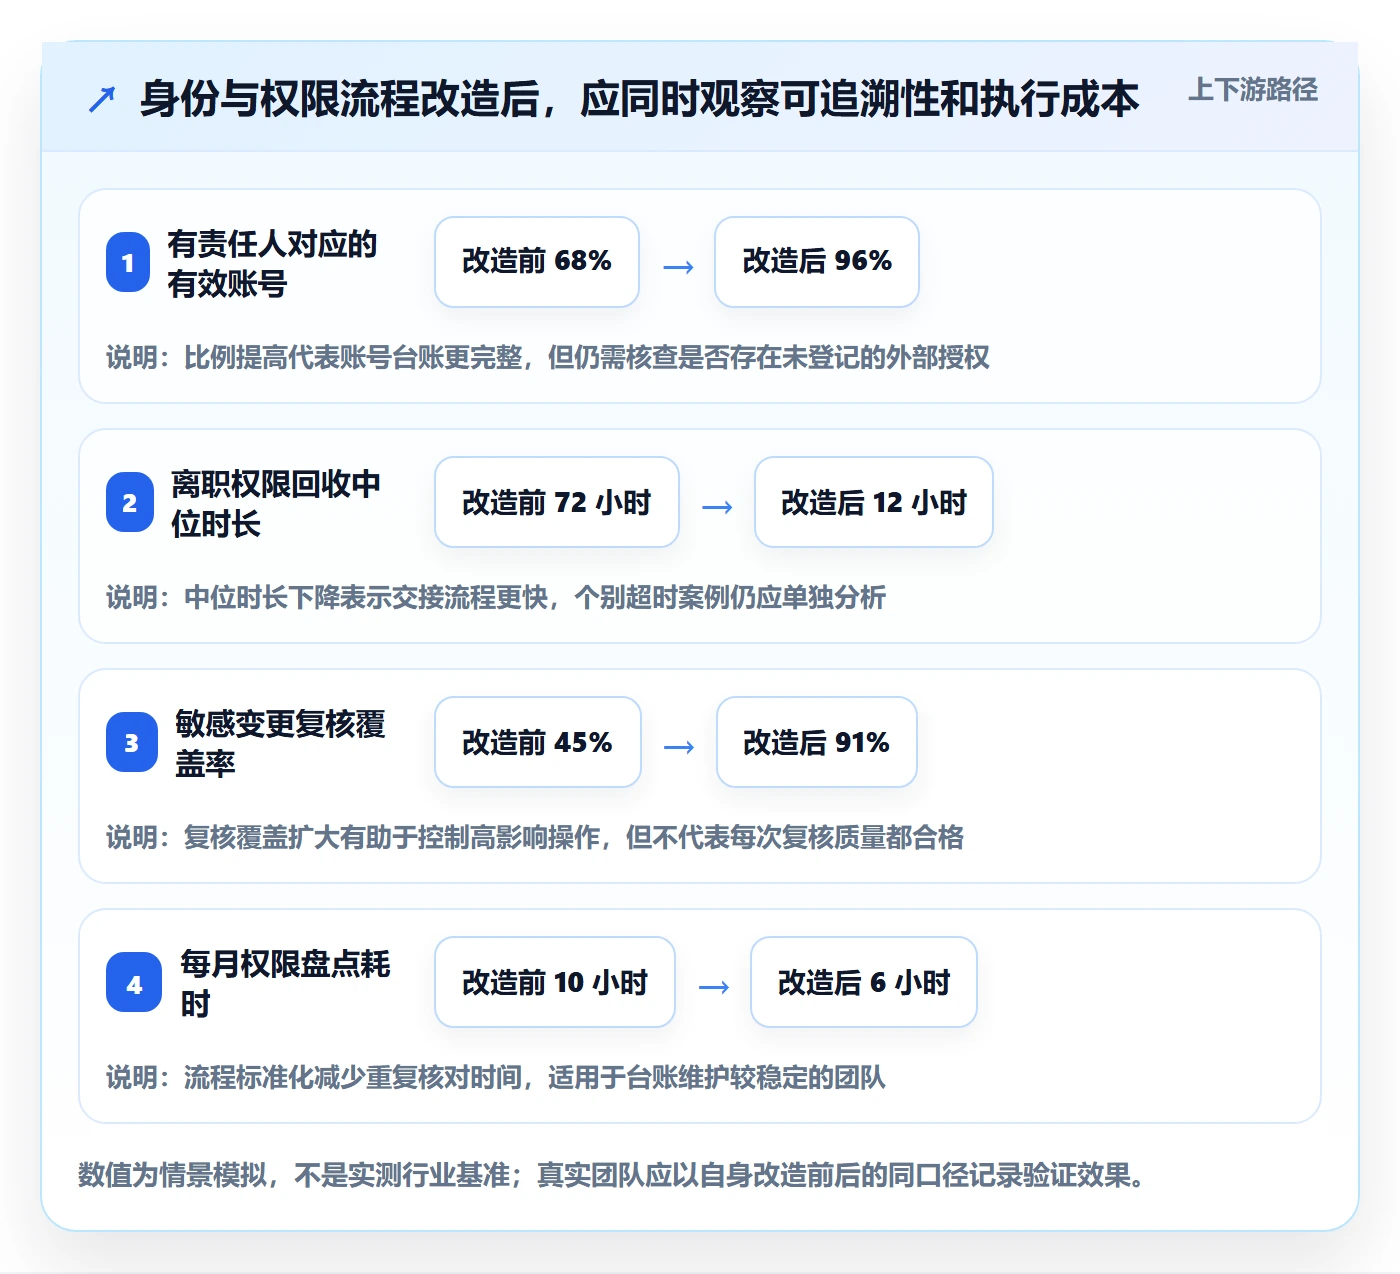Click the 改造前 45% value pill
The image size is (1400, 1274).
pyautogui.click(x=538, y=742)
